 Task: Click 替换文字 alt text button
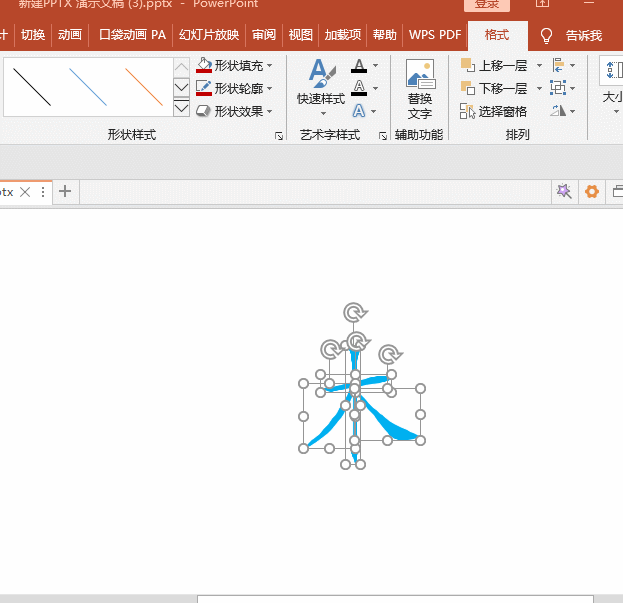coord(420,89)
